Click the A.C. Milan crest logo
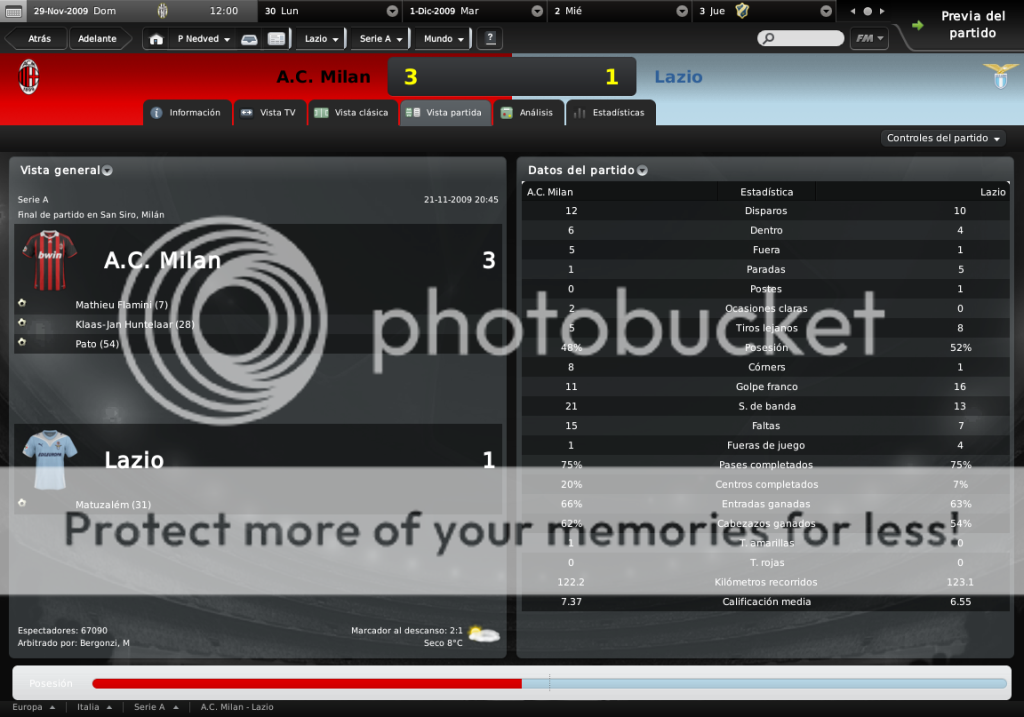 (28, 76)
